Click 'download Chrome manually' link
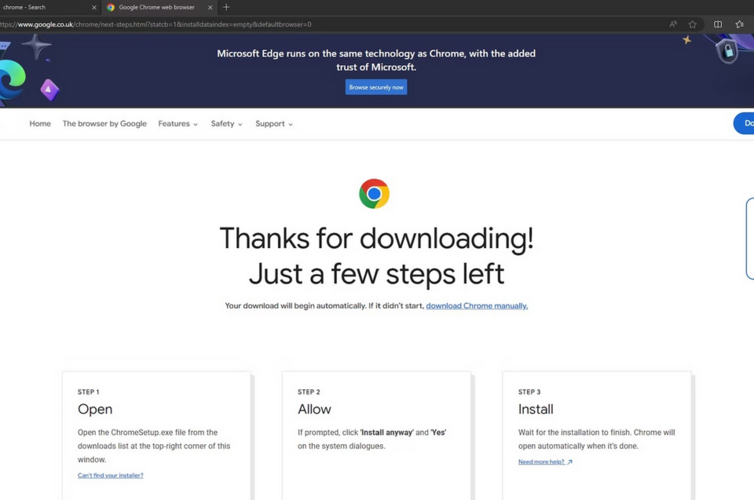 pos(477,306)
